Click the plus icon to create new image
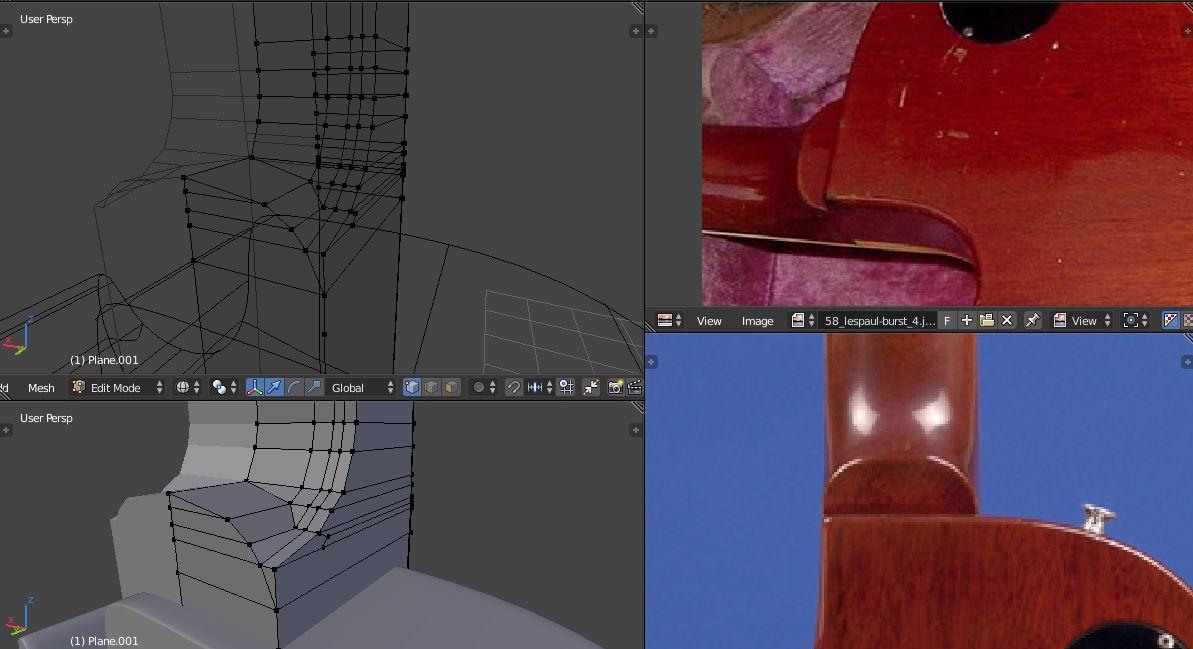This screenshot has width=1193, height=649. [x=967, y=320]
